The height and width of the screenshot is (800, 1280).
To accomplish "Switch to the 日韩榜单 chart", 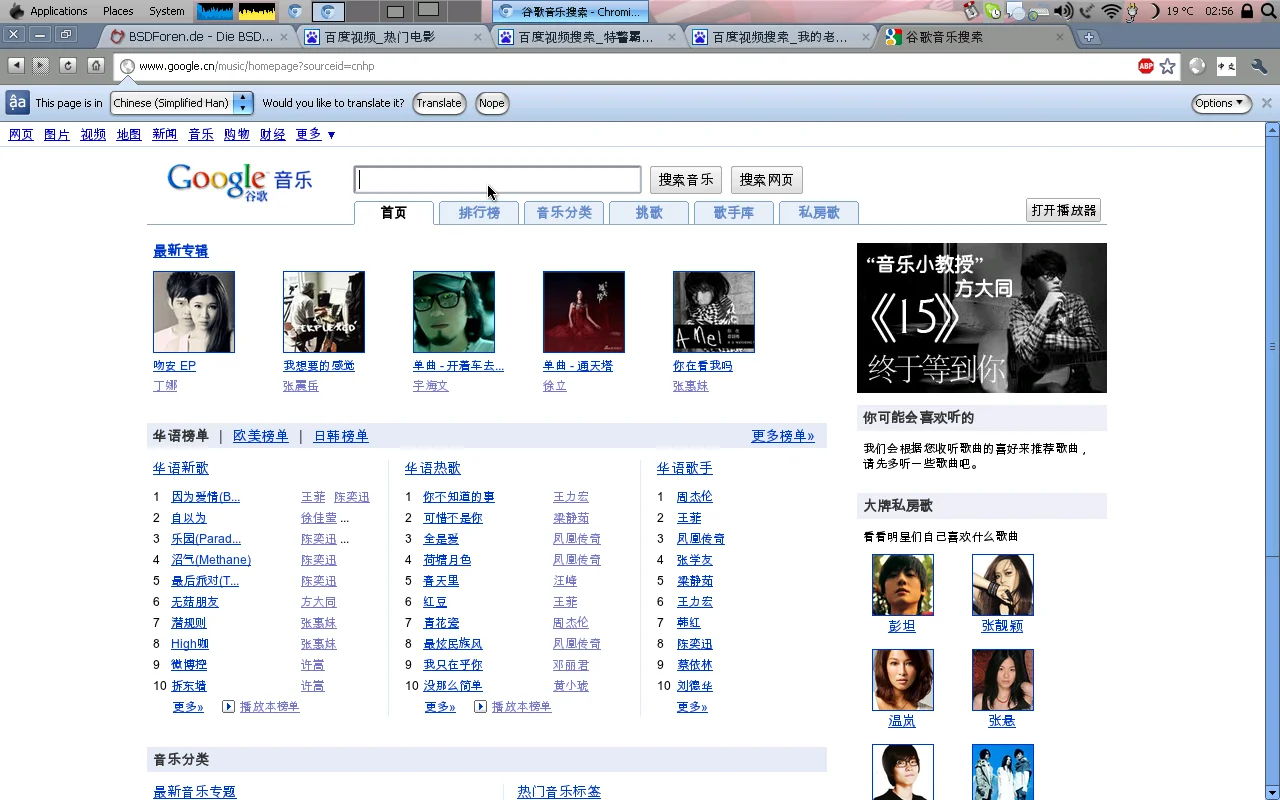I will (x=341, y=436).
